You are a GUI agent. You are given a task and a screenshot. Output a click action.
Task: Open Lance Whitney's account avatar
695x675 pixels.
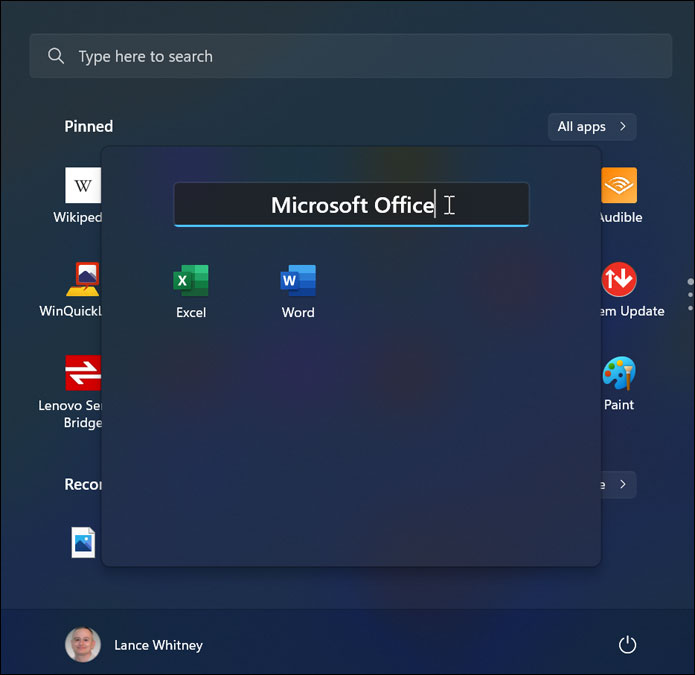(x=83, y=644)
